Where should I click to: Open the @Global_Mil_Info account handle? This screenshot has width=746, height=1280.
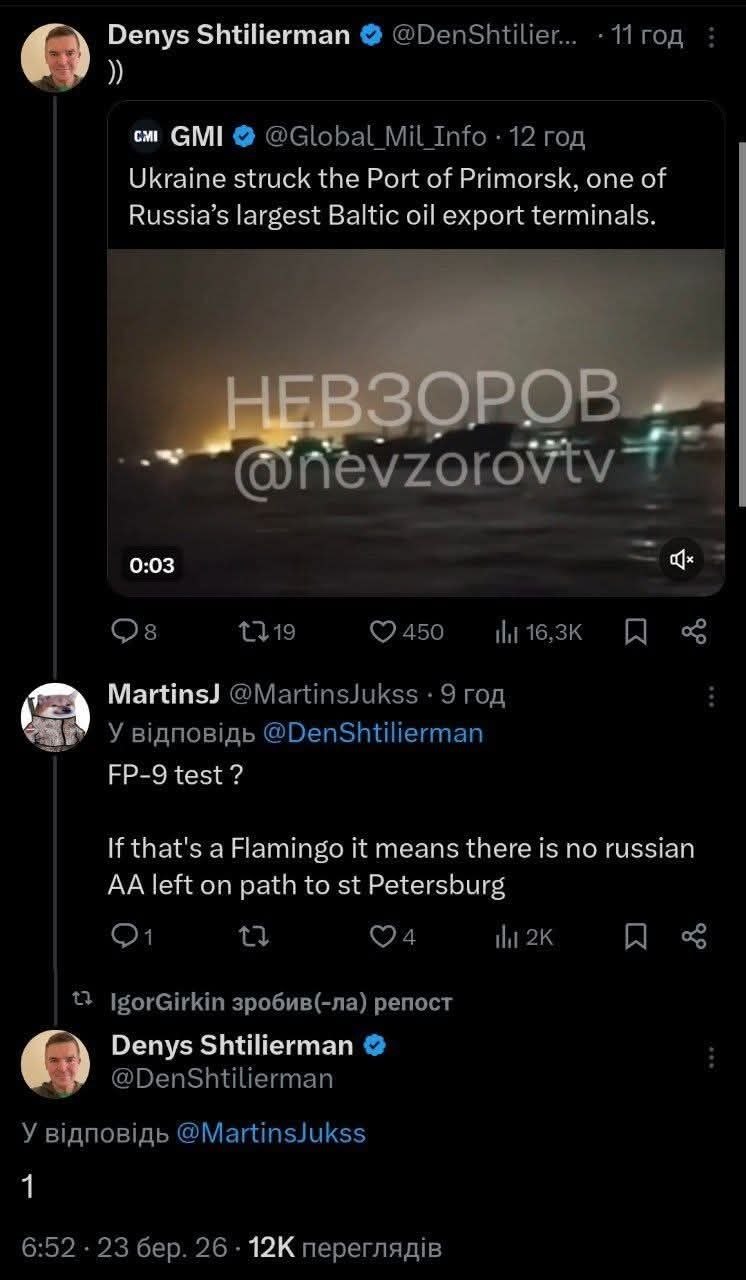pyautogui.click(x=374, y=136)
